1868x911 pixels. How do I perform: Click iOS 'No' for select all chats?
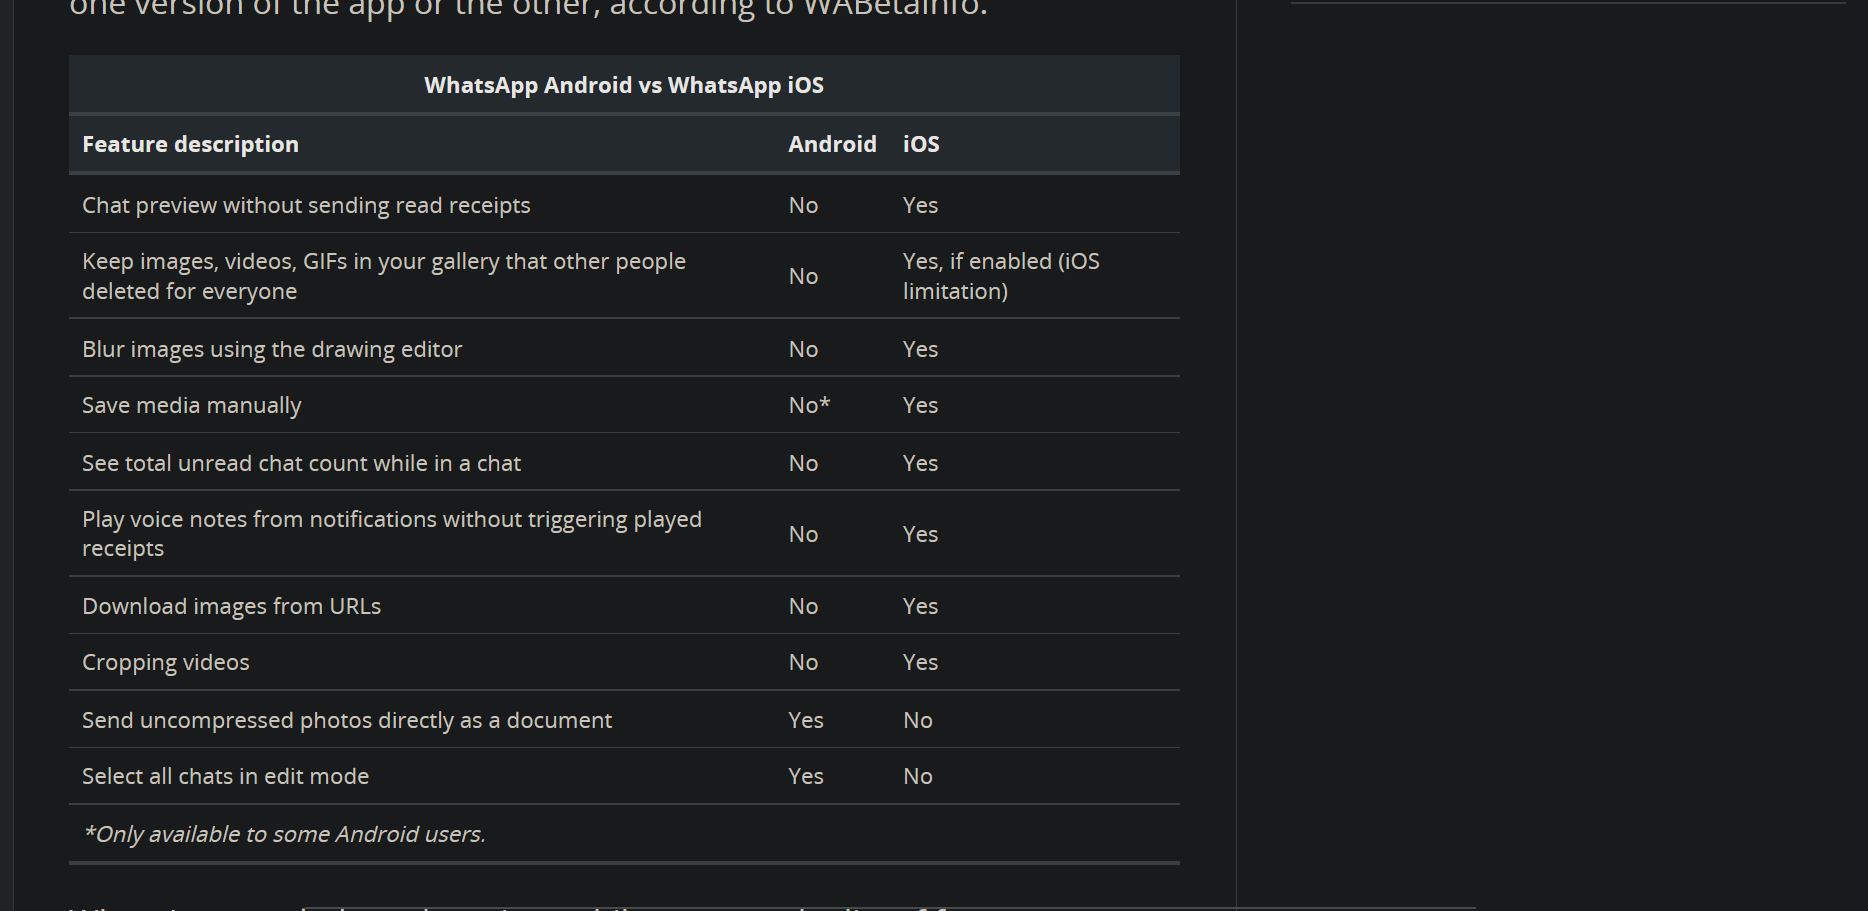tap(918, 776)
